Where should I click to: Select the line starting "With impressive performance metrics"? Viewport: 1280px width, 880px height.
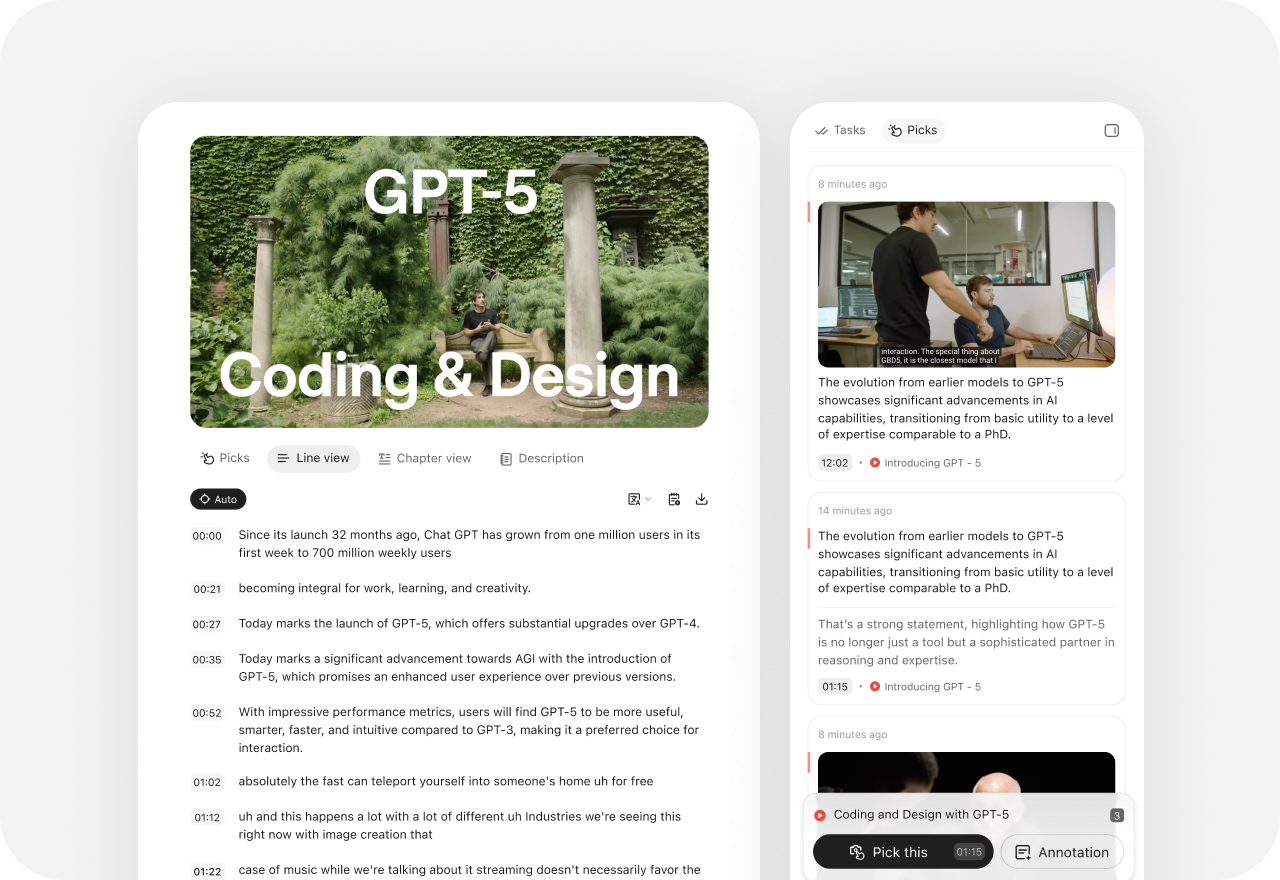point(469,730)
